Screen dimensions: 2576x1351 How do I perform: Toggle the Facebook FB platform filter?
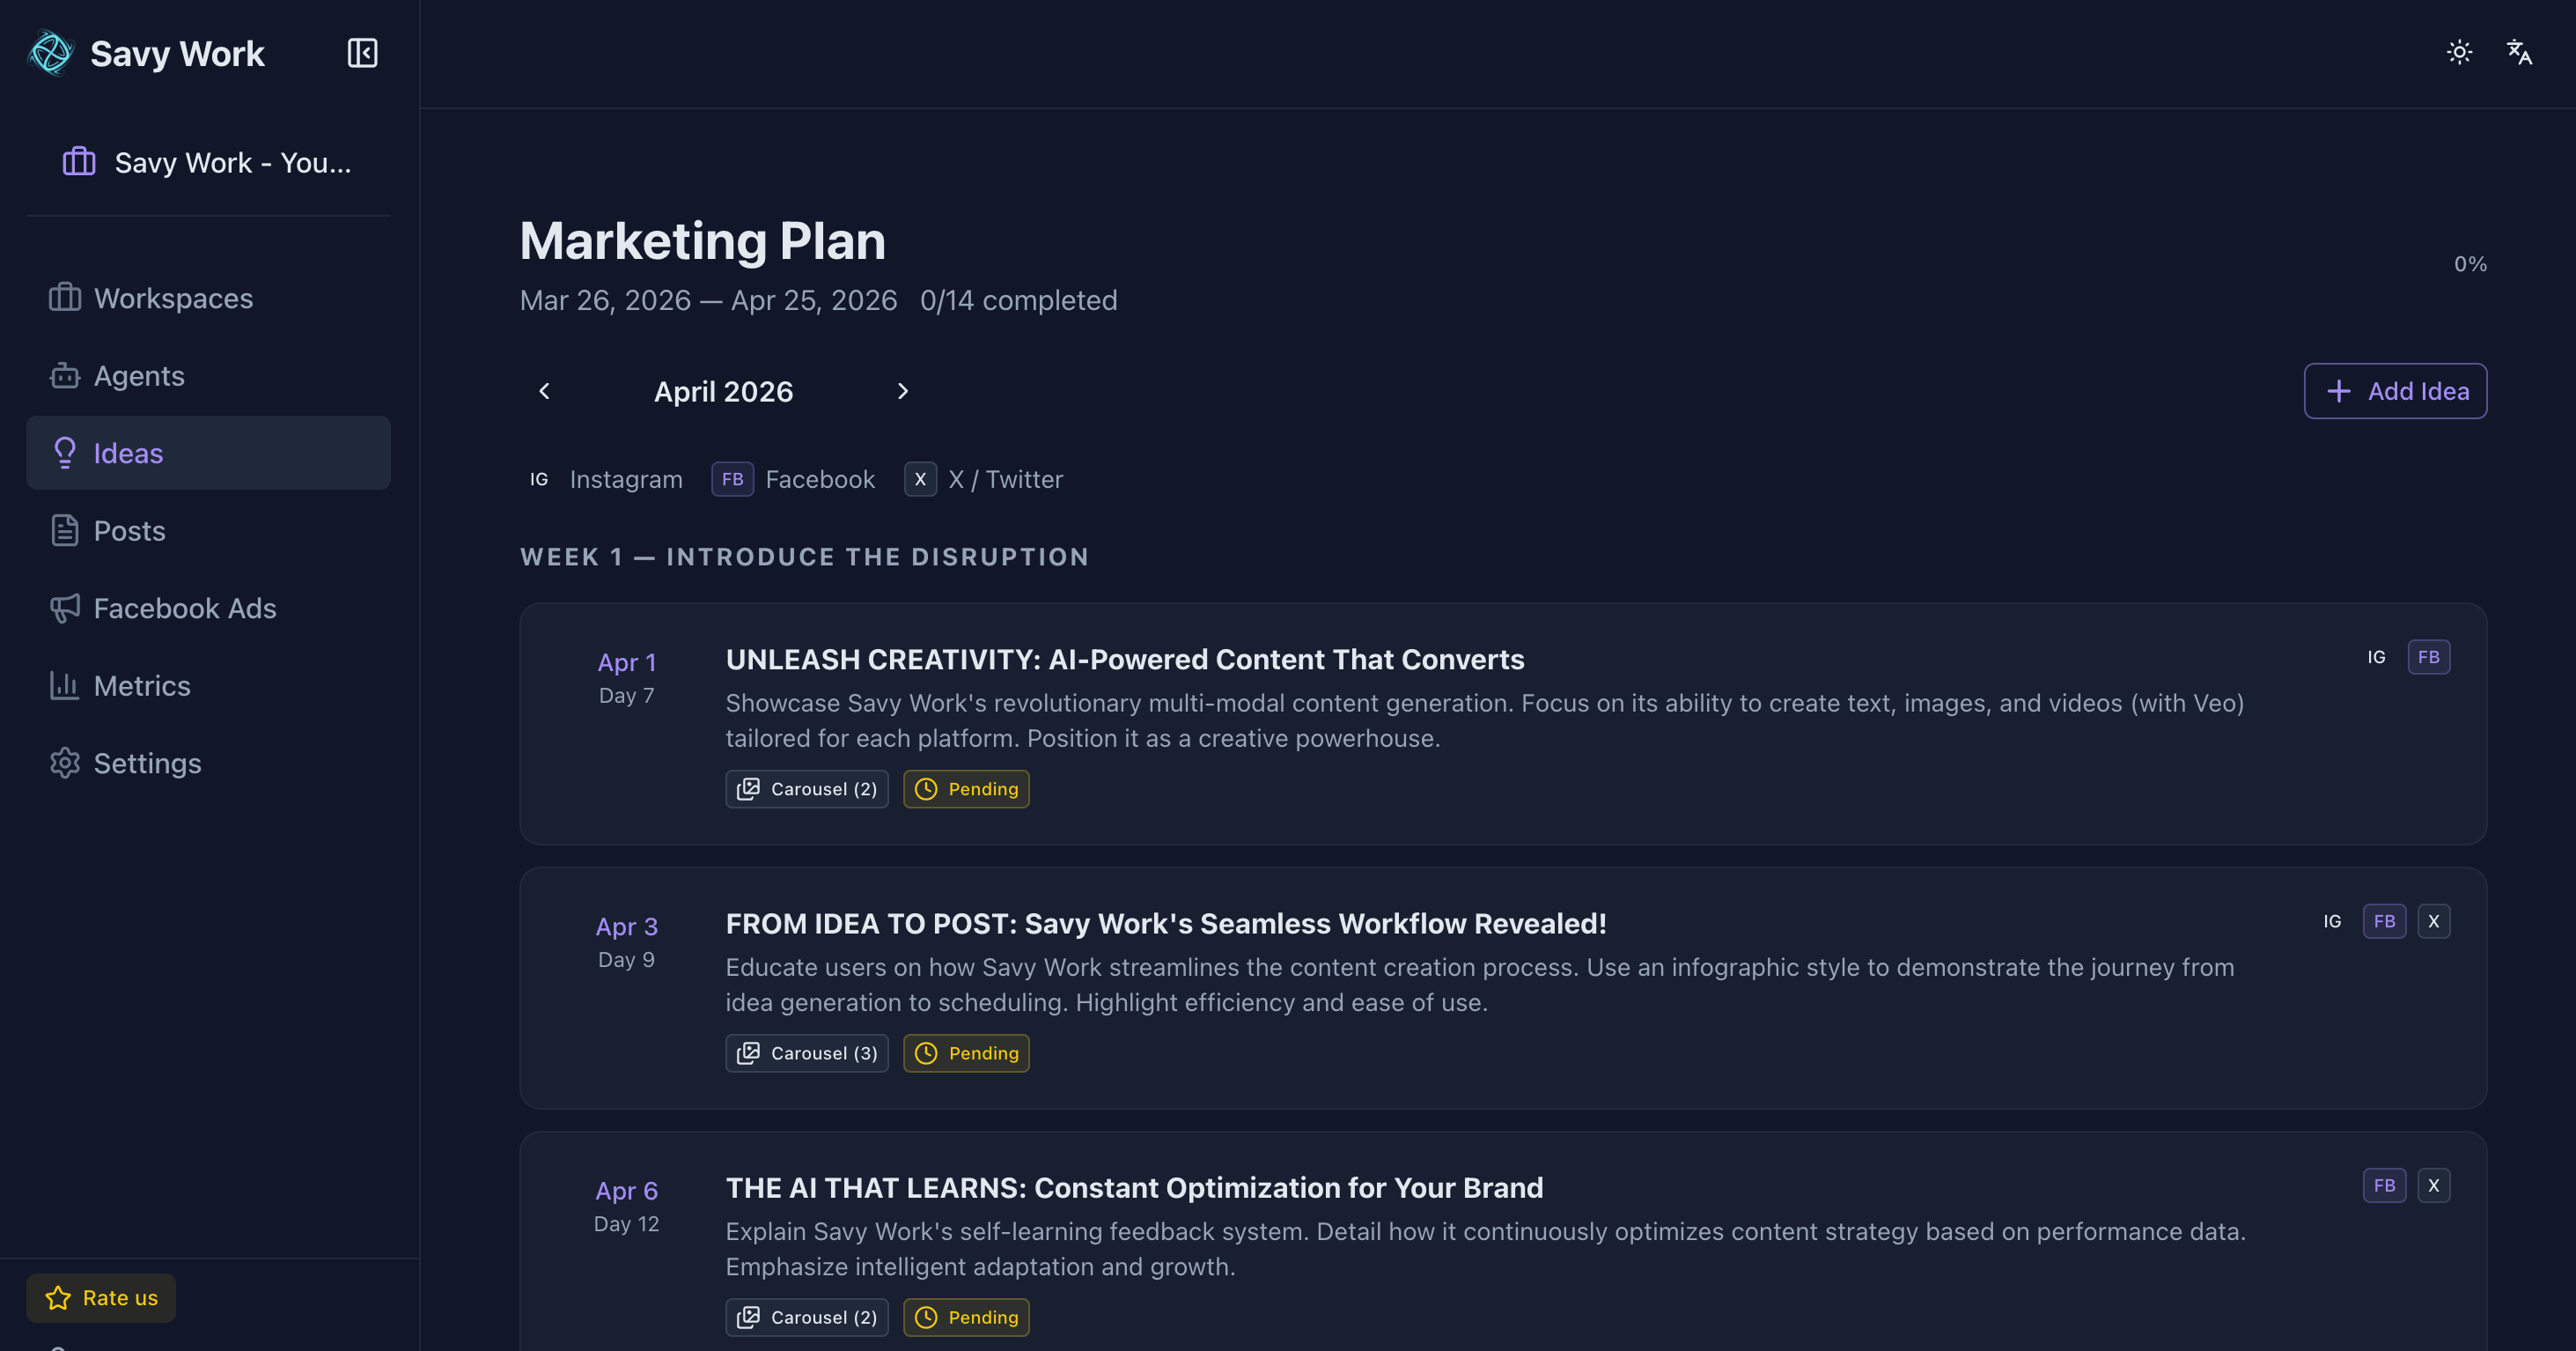point(794,479)
